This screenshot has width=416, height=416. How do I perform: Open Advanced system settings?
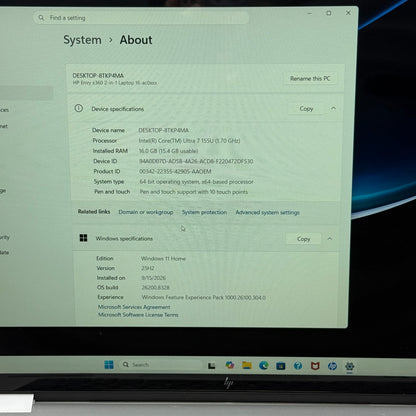[x=267, y=212]
